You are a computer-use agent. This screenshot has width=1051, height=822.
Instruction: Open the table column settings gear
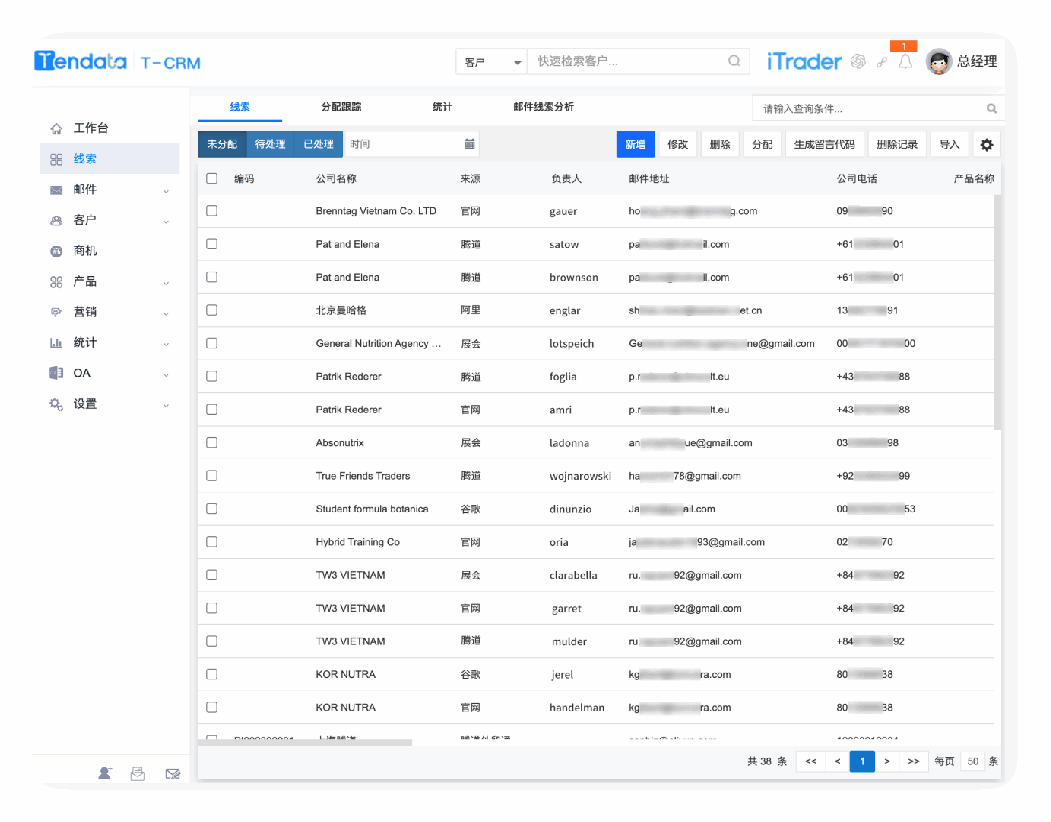tap(986, 145)
